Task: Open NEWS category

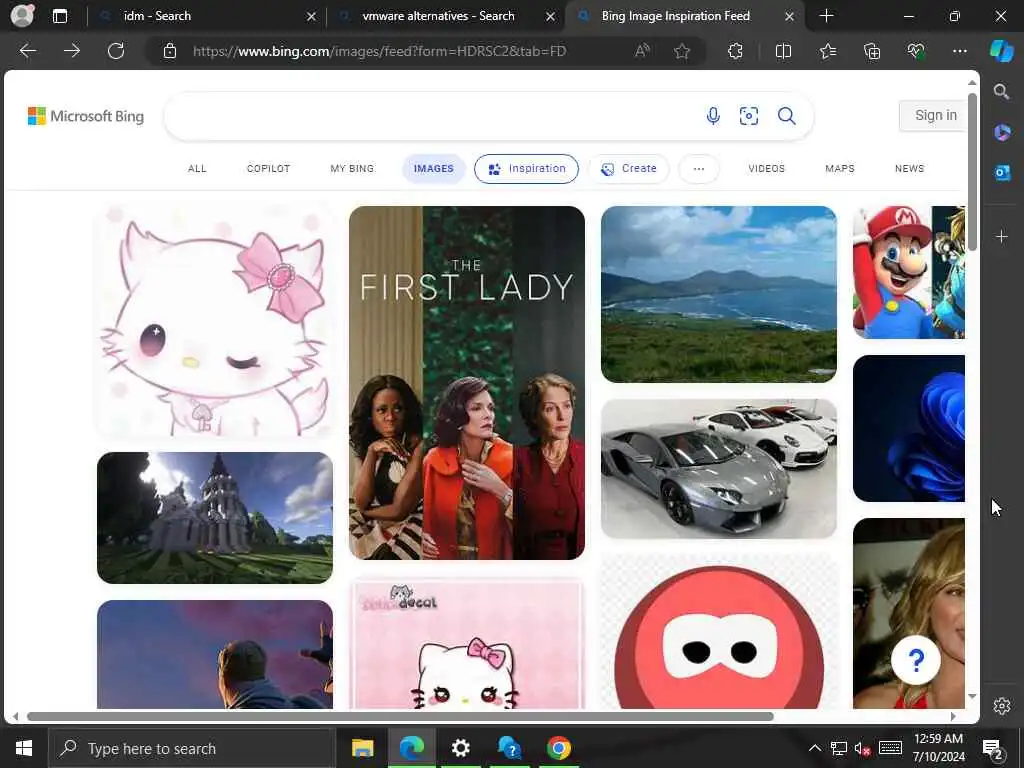Action: pos(910,168)
